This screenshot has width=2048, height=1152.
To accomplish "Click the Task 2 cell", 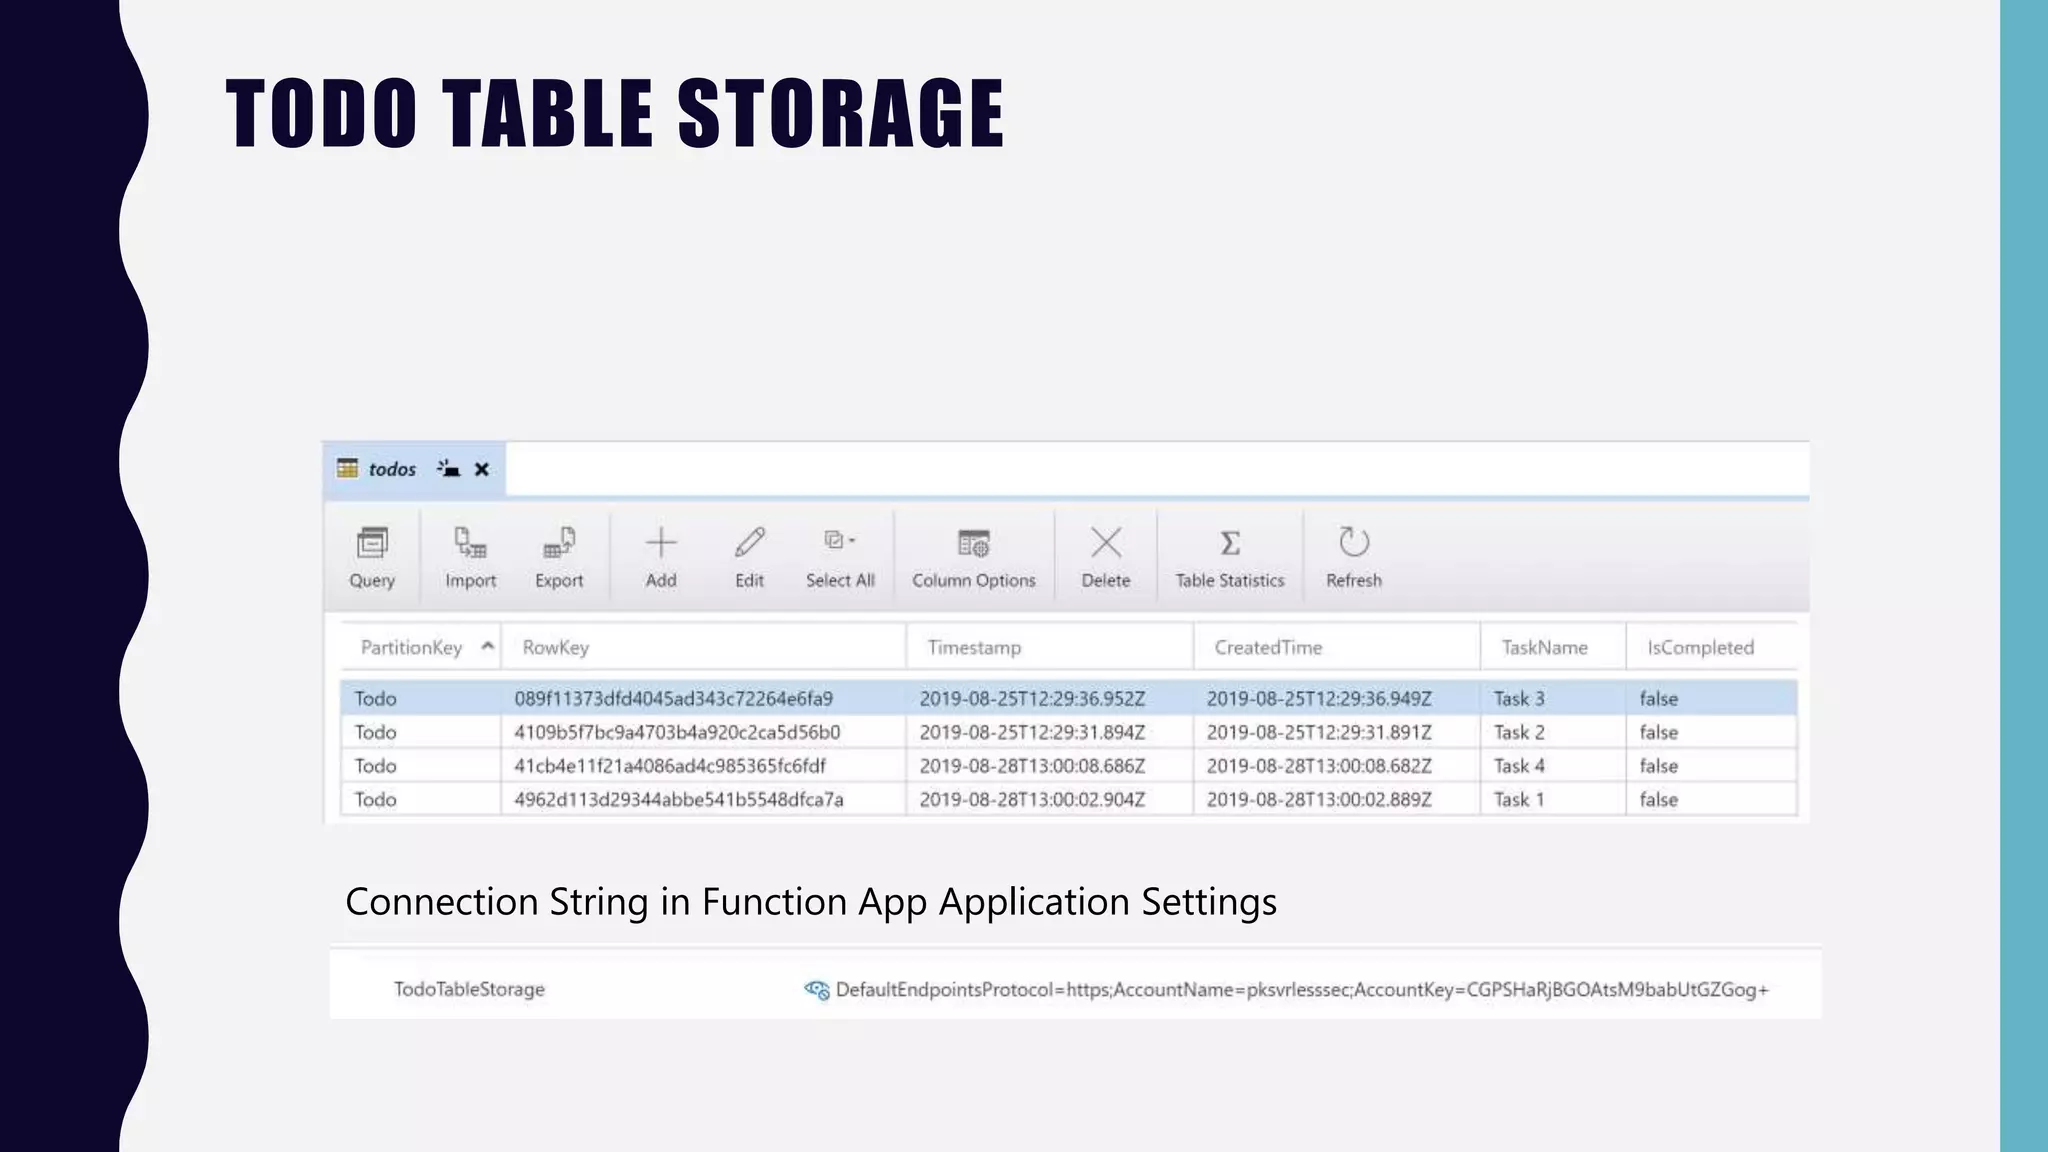I will coord(1519,732).
